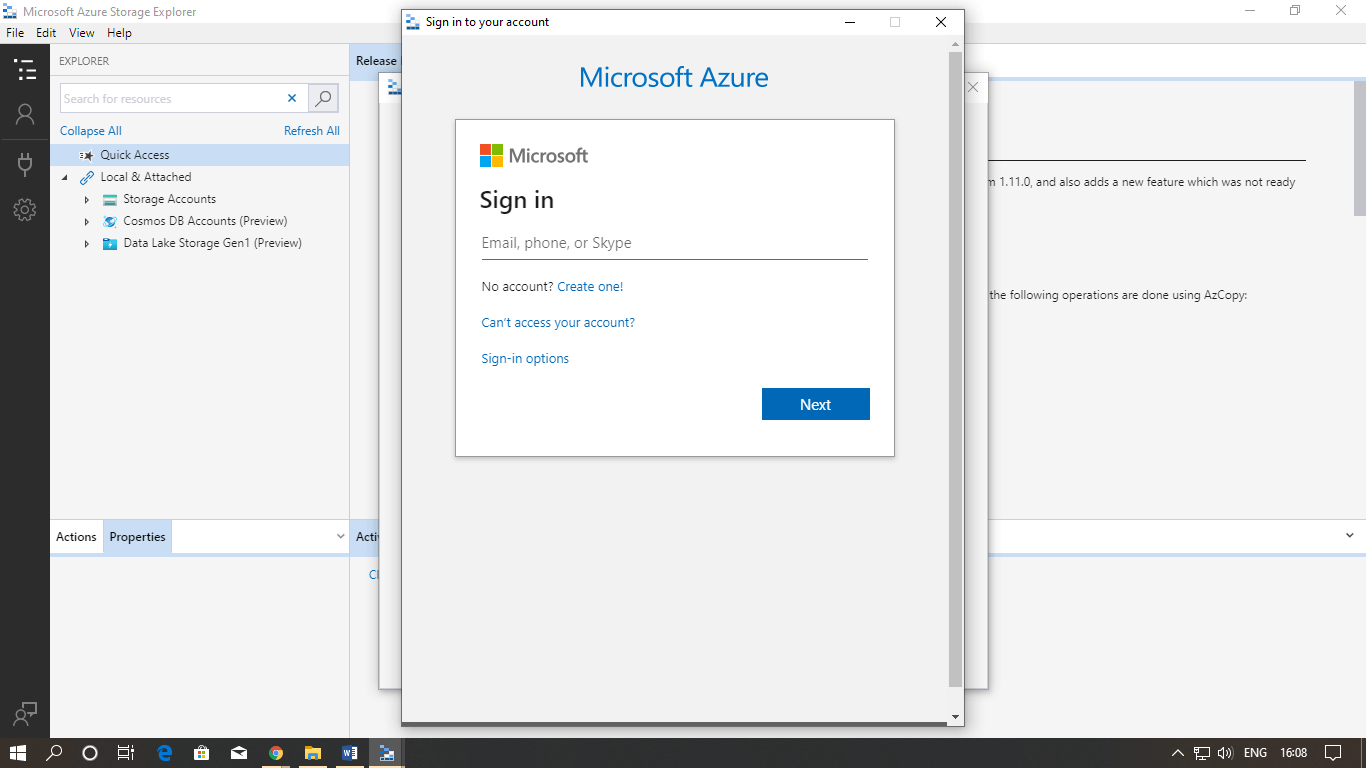The width and height of the screenshot is (1366, 768).
Task: Open the volume control in the system tray
Action: click(x=1225, y=753)
